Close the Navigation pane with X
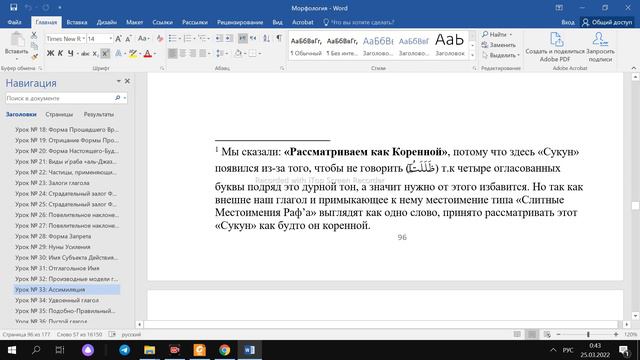This screenshot has width=640, height=360. [127, 81]
